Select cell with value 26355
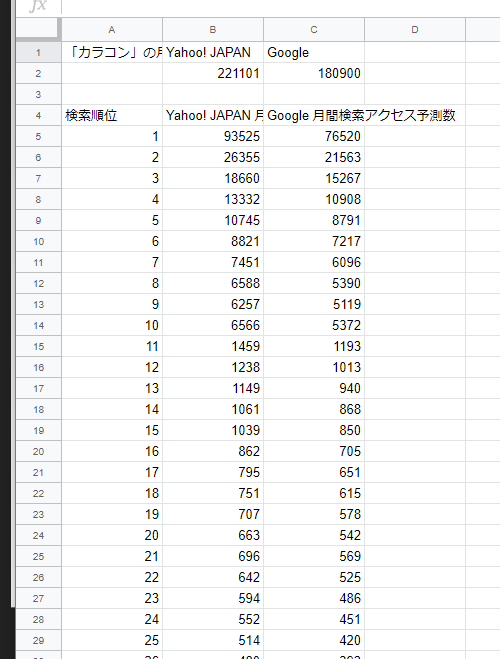This screenshot has height=659, width=500. click(213, 158)
